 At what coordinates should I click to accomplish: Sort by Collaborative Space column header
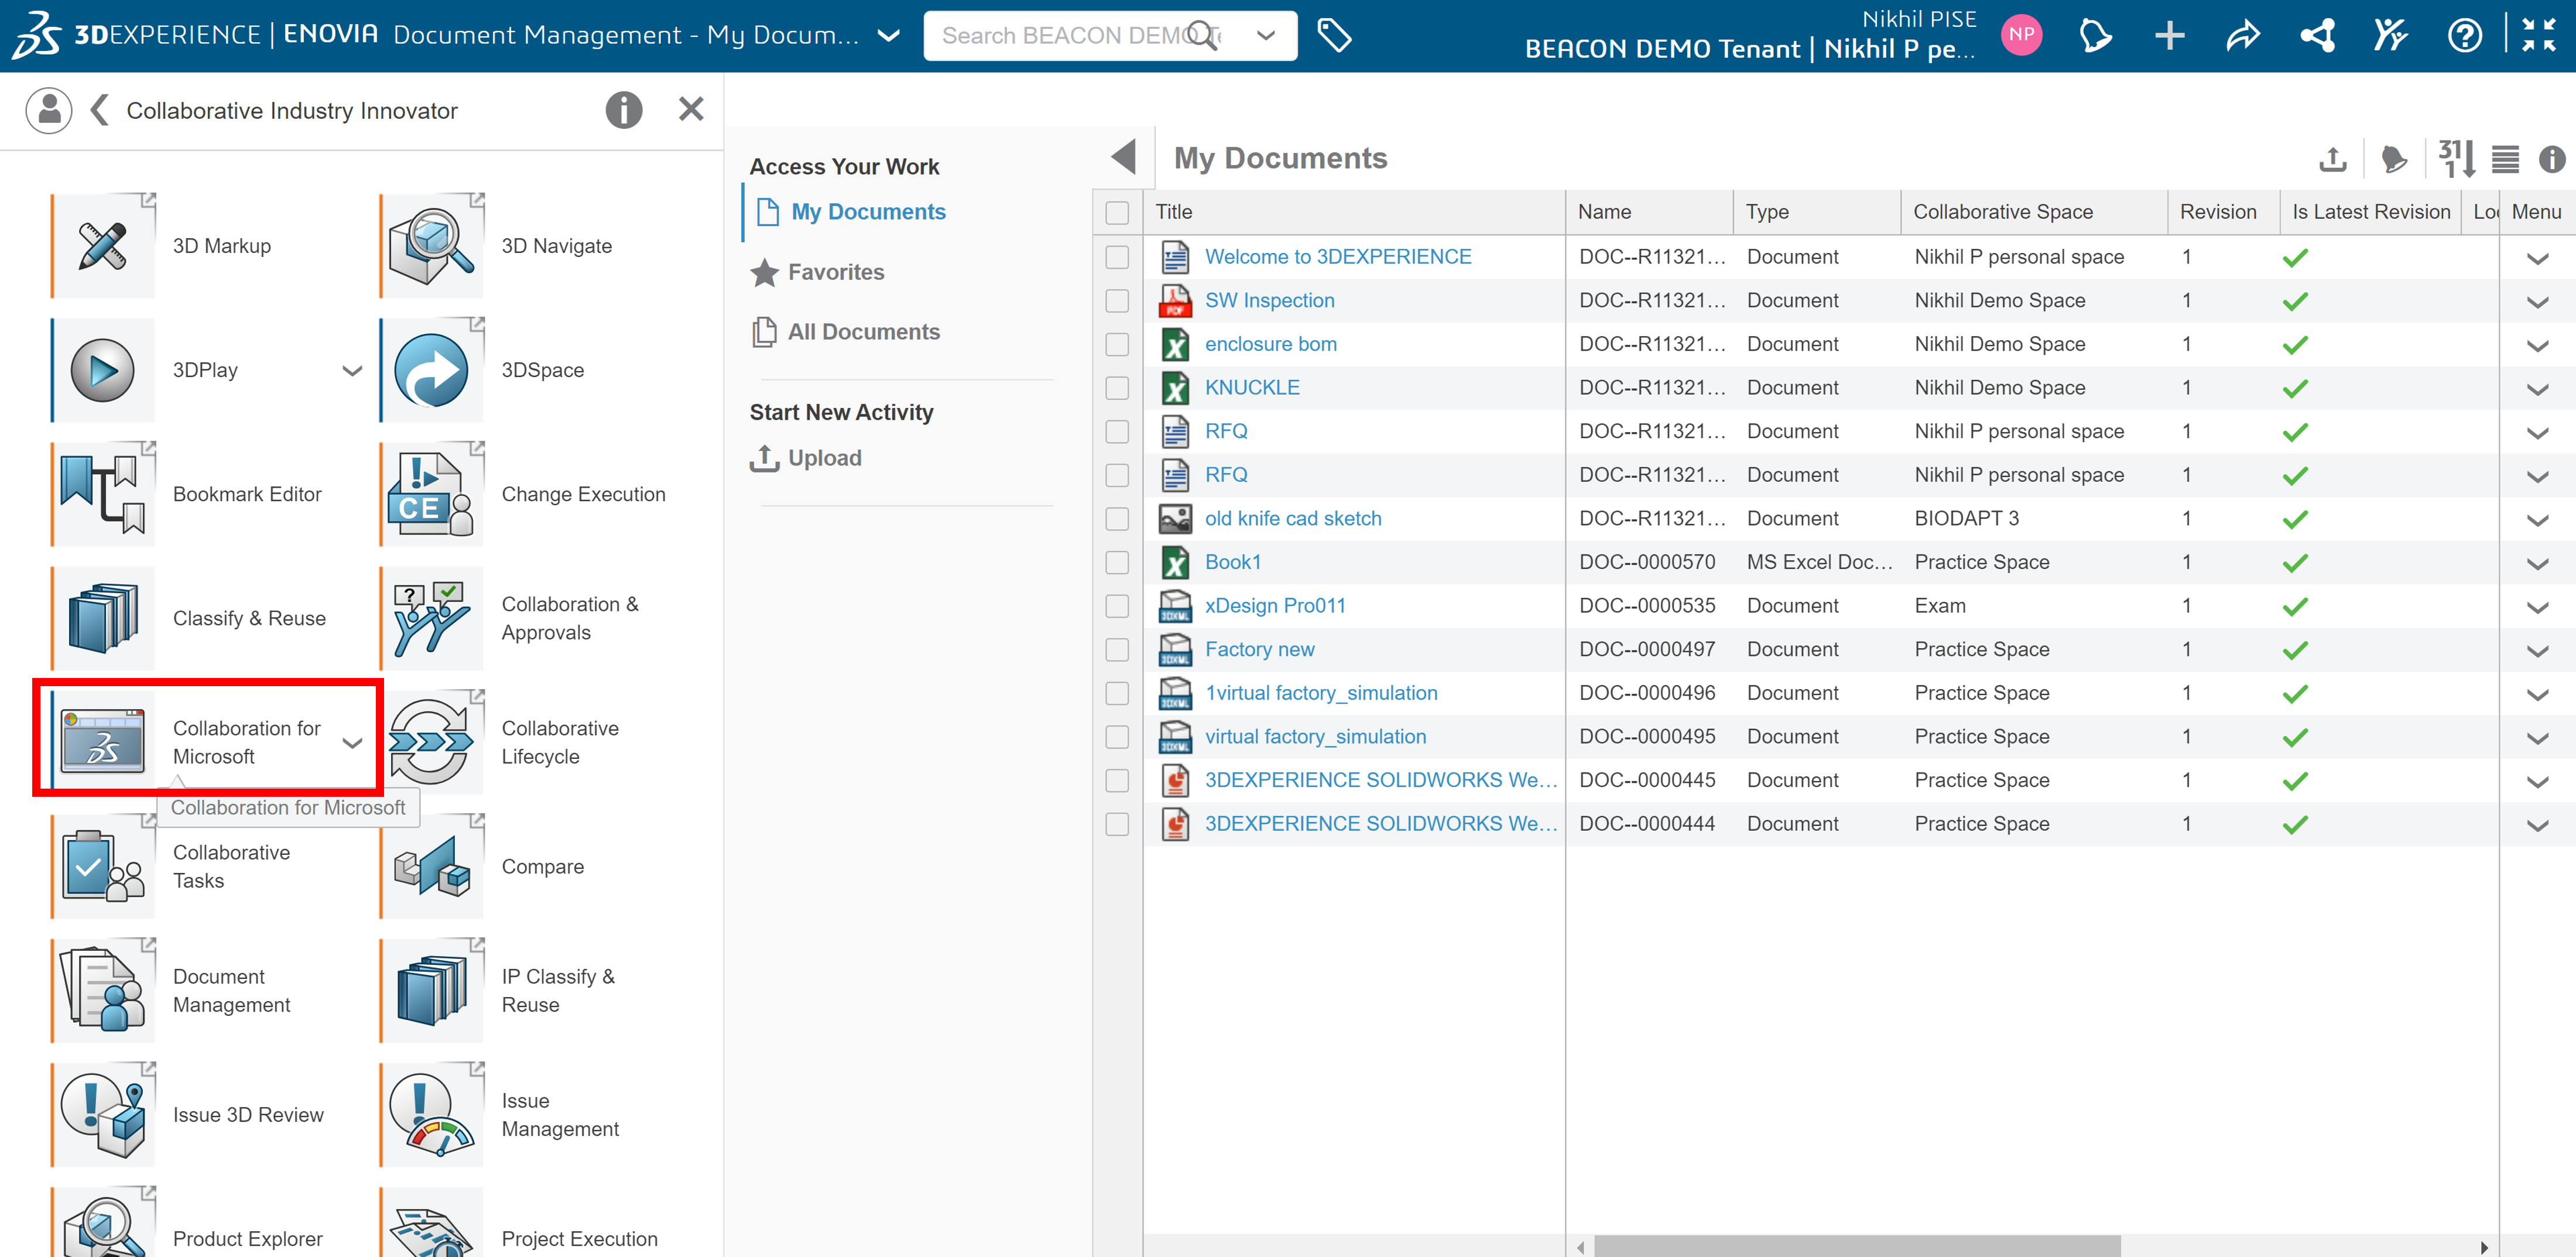2033,212
